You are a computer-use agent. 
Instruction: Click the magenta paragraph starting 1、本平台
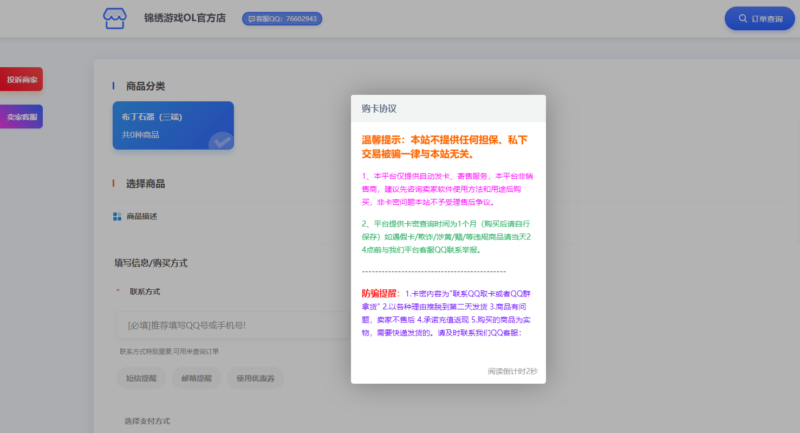tap(447, 189)
